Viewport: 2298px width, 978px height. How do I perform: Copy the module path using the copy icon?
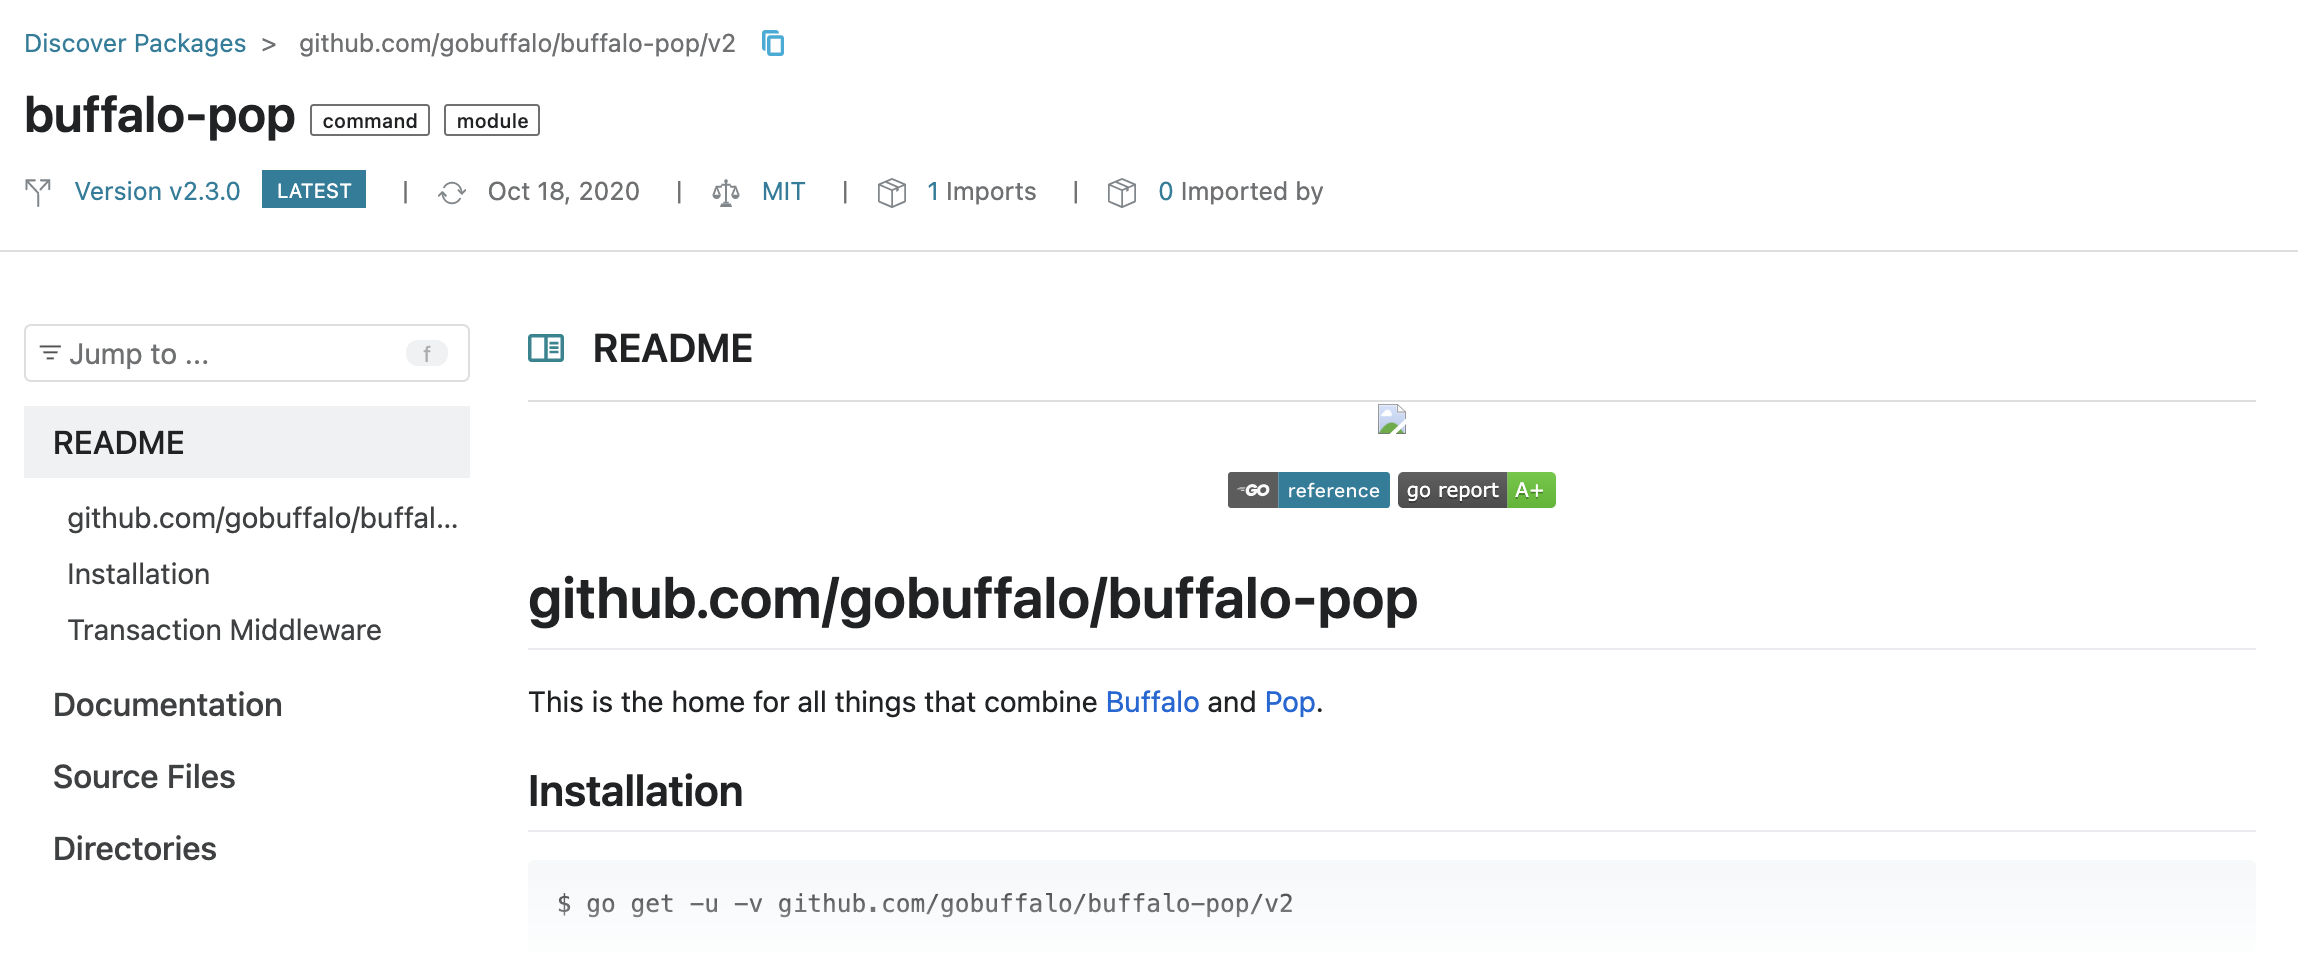coord(772,43)
